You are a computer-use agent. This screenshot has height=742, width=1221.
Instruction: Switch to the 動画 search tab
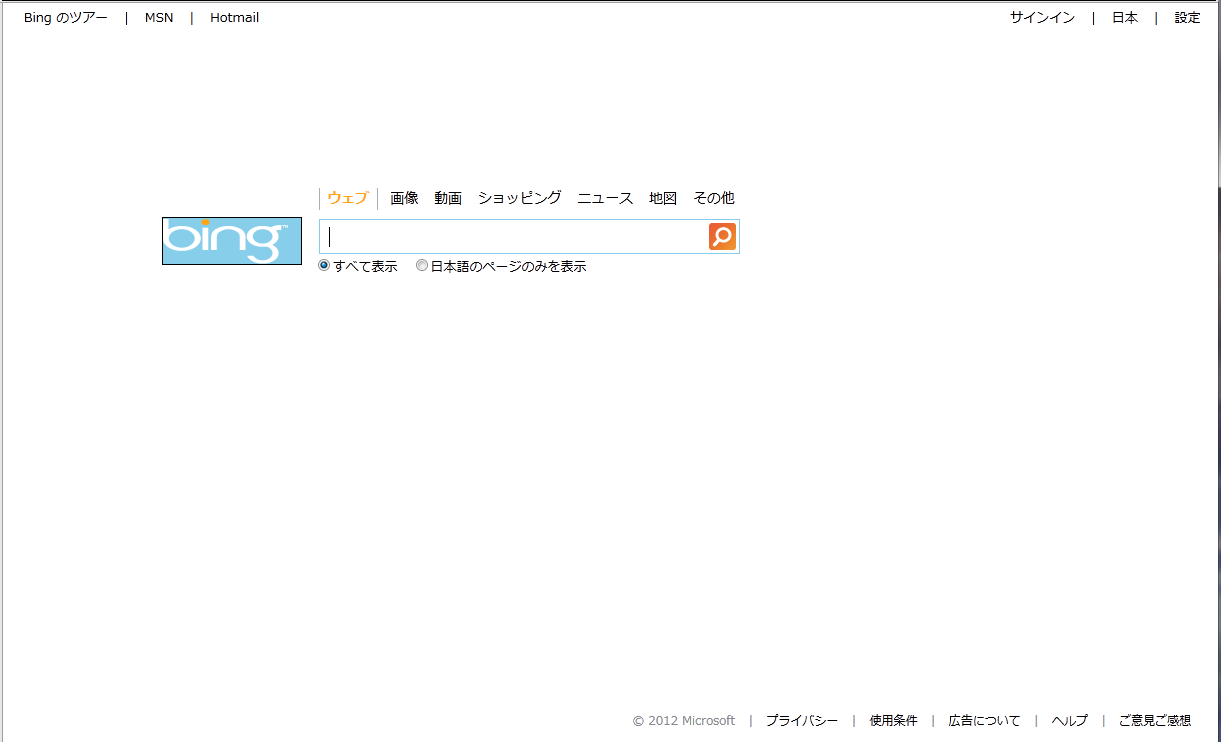tap(448, 198)
